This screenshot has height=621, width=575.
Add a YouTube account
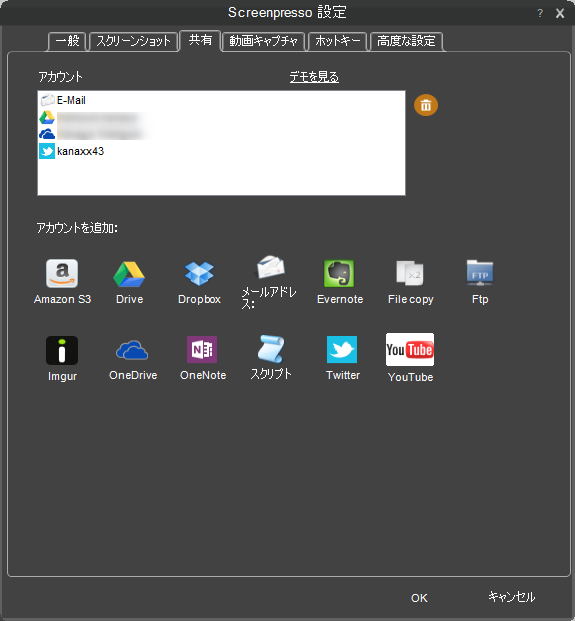410,358
